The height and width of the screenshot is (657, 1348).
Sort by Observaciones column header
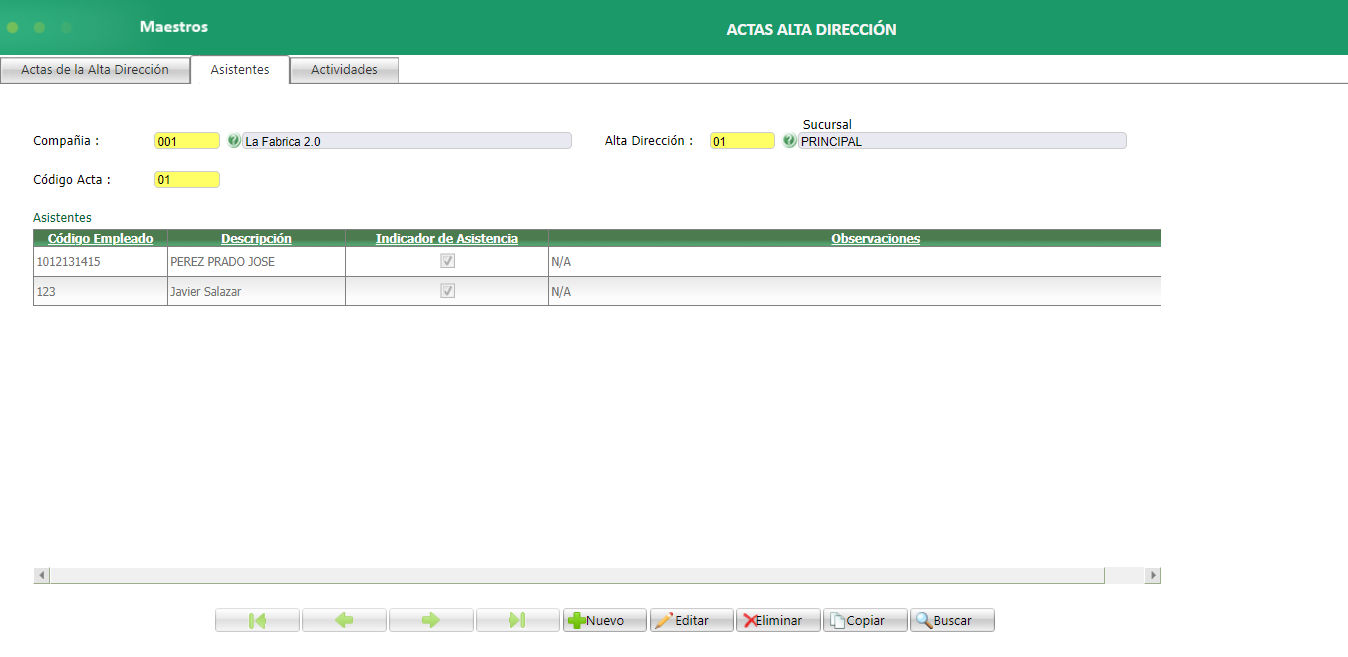[x=876, y=238]
